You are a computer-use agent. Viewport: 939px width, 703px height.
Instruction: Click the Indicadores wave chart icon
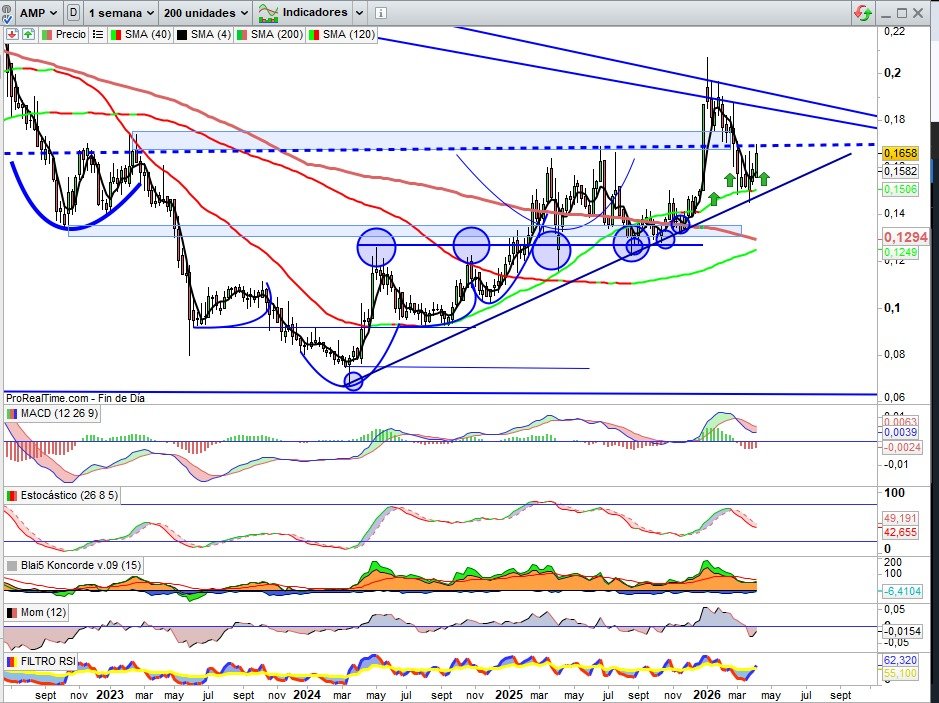[268, 13]
